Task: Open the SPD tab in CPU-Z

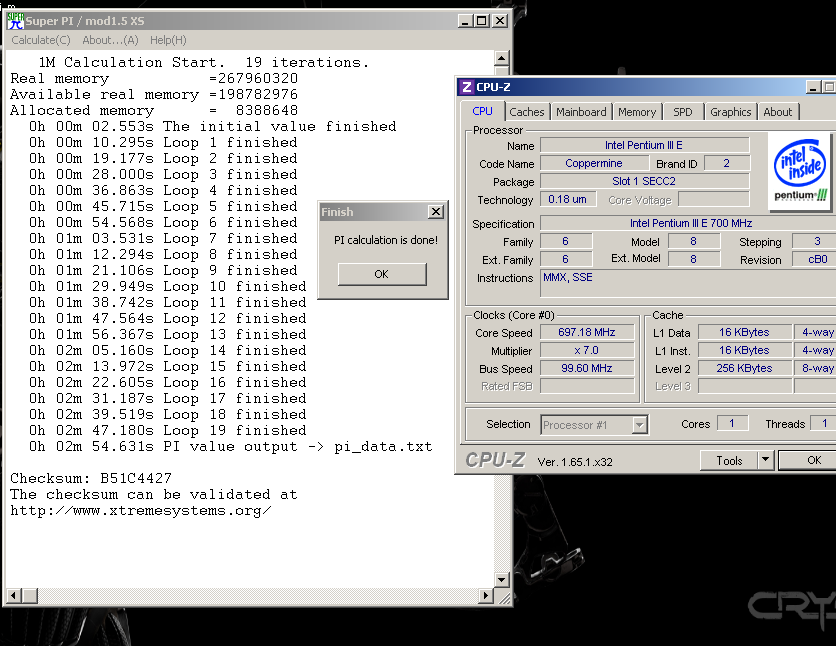Action: 682,112
